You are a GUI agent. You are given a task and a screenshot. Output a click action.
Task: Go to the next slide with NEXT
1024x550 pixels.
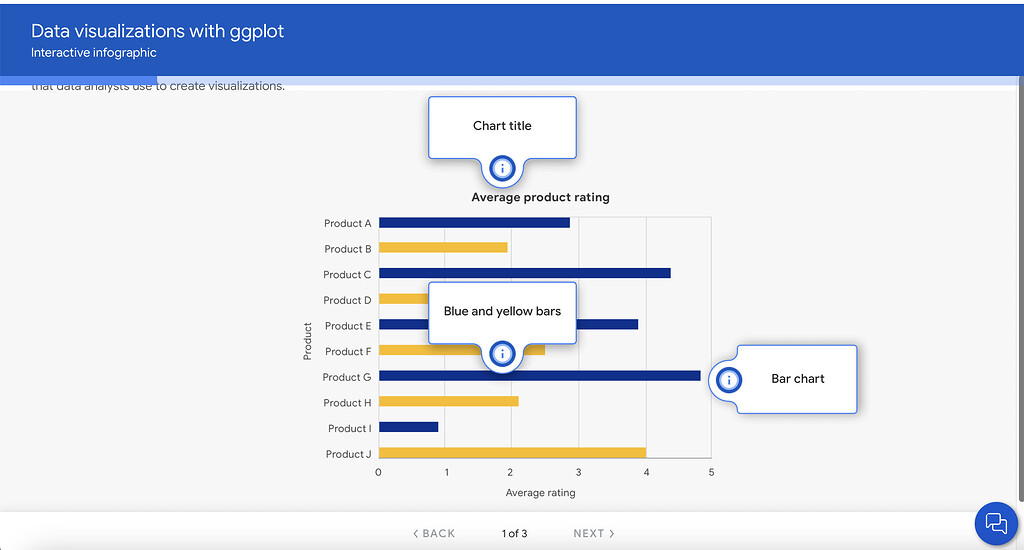pyautogui.click(x=594, y=533)
